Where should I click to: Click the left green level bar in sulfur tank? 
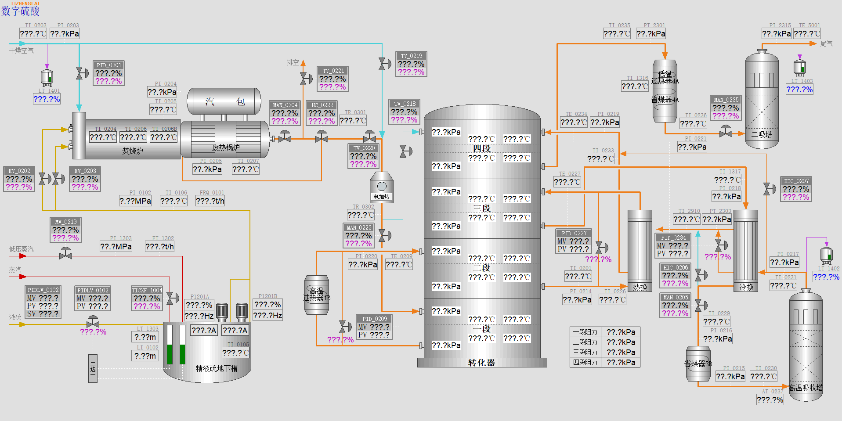pos(170,344)
